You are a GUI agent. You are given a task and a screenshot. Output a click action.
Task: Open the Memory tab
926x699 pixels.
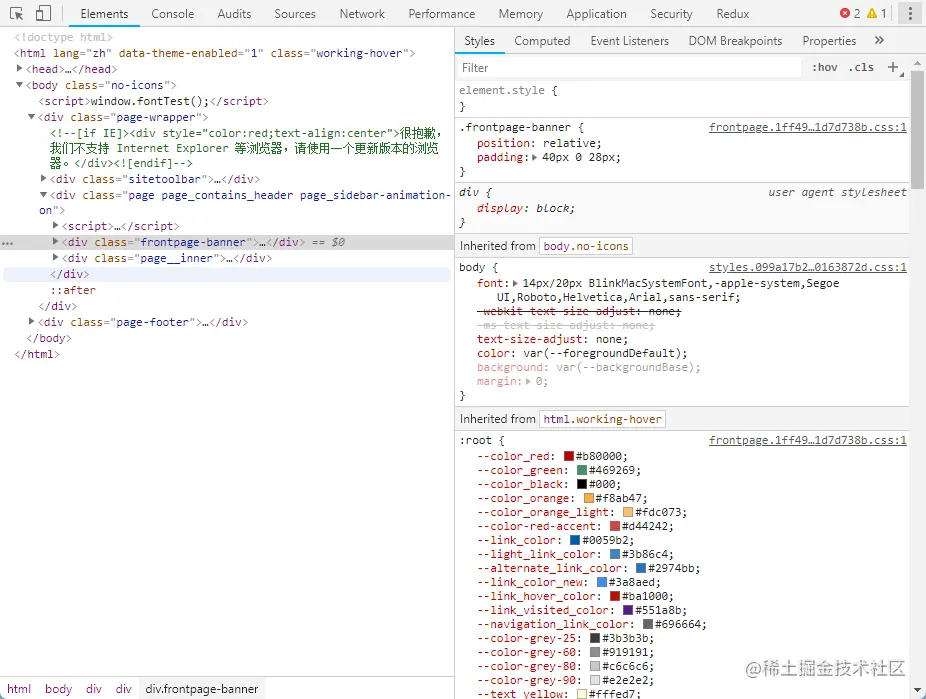click(x=520, y=14)
